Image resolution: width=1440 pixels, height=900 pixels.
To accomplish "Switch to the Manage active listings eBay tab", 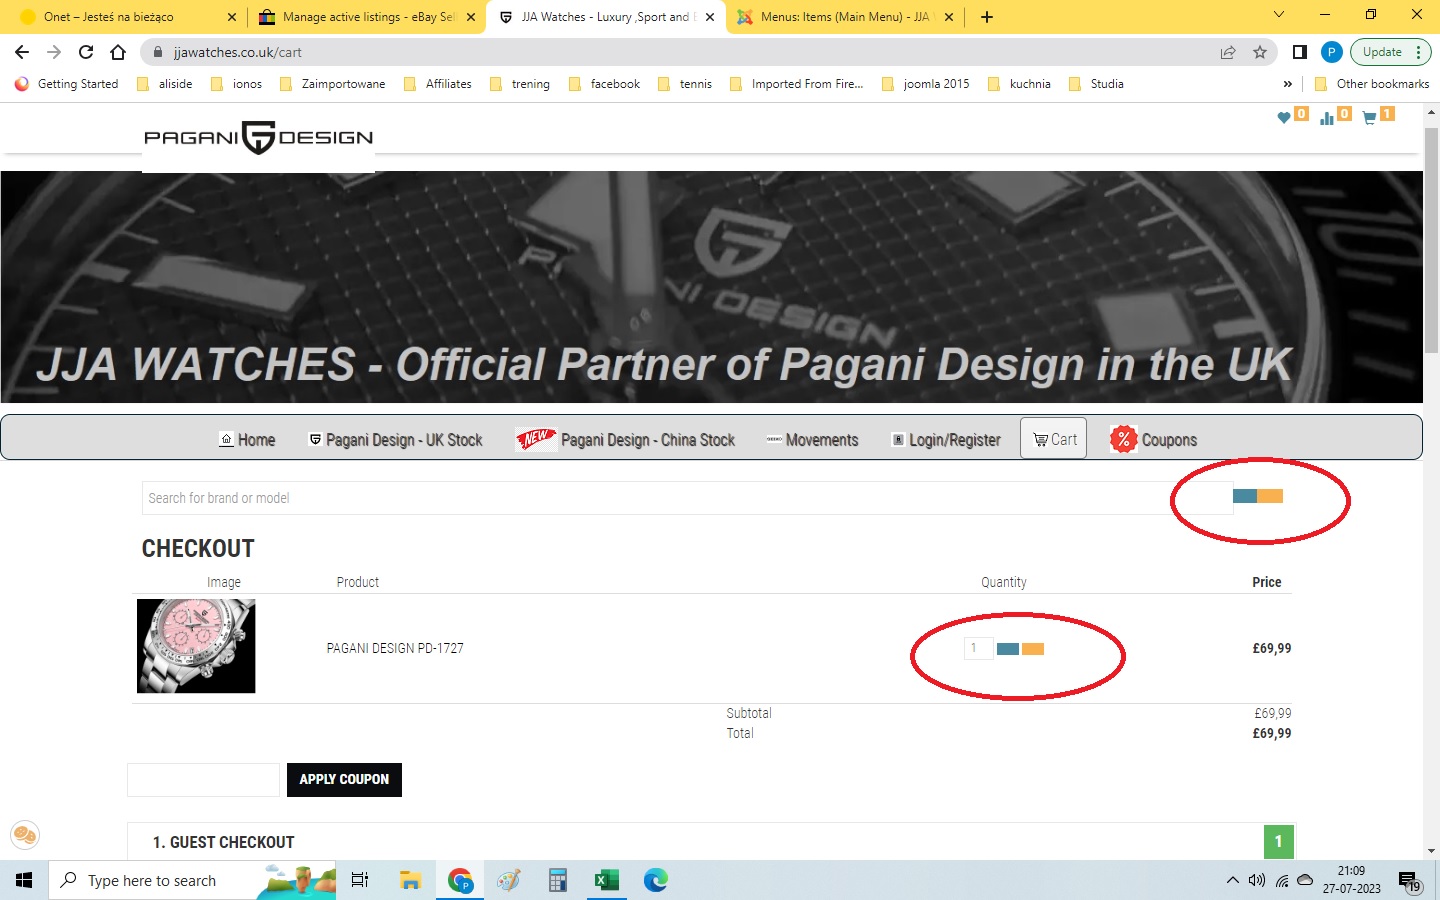I will click(367, 17).
